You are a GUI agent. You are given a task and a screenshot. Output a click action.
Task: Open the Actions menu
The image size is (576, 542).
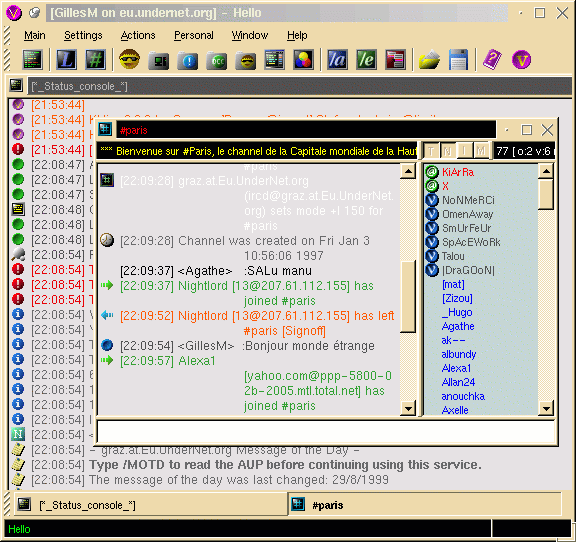pos(138,35)
